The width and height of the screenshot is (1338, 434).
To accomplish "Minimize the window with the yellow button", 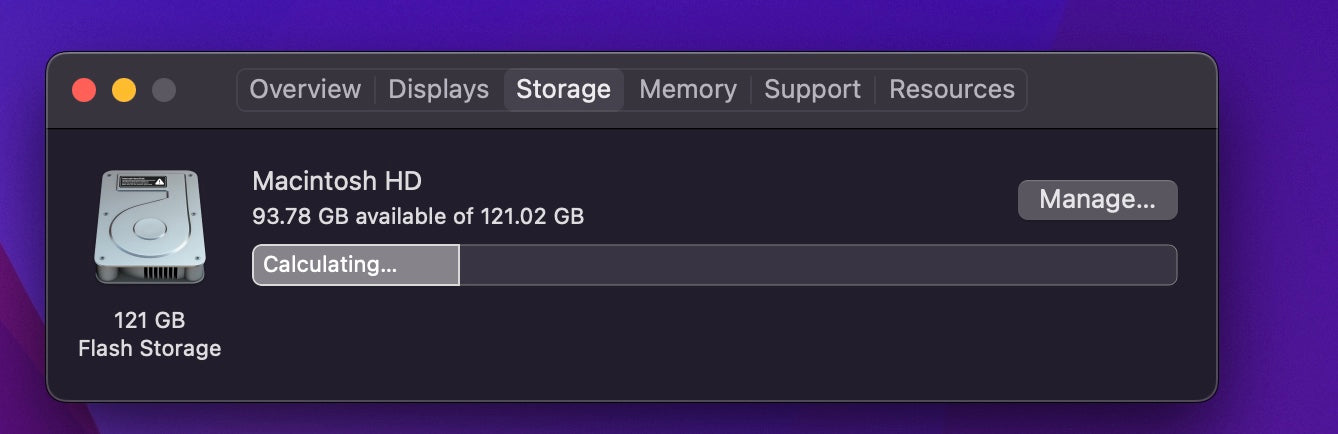I will pos(124,90).
